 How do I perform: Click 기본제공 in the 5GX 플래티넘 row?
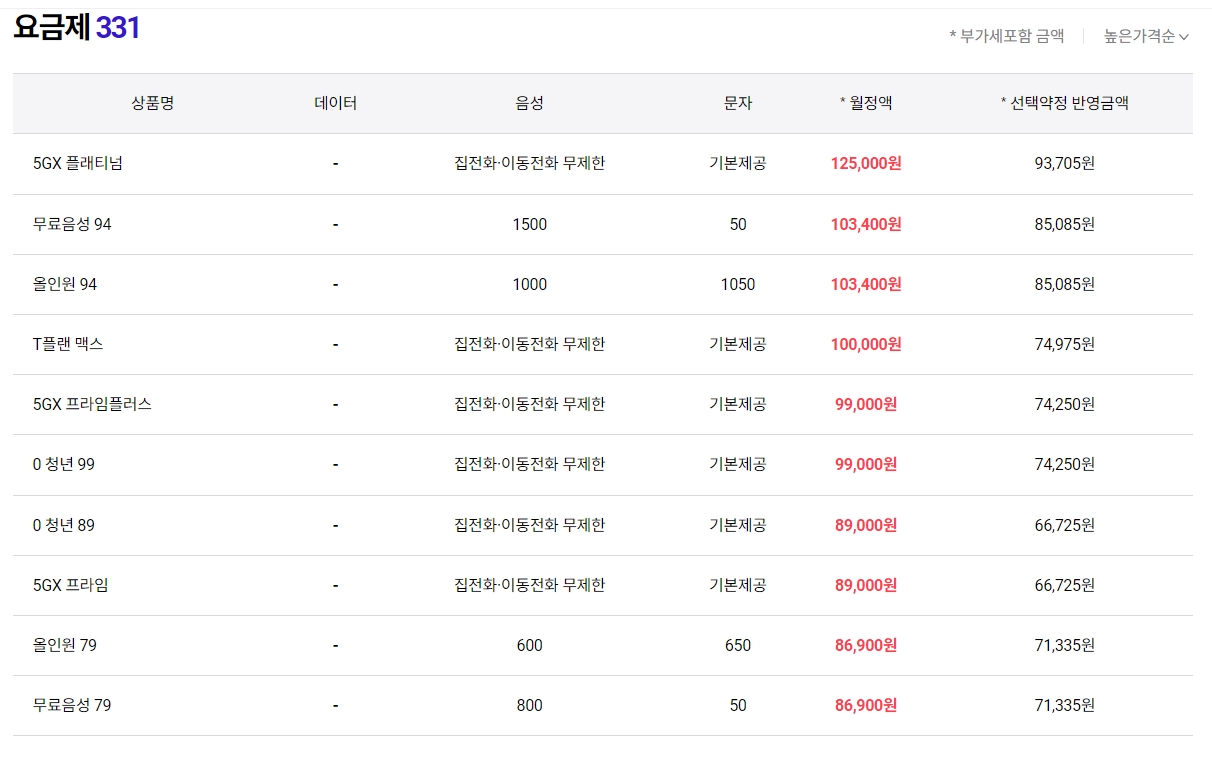[737, 164]
